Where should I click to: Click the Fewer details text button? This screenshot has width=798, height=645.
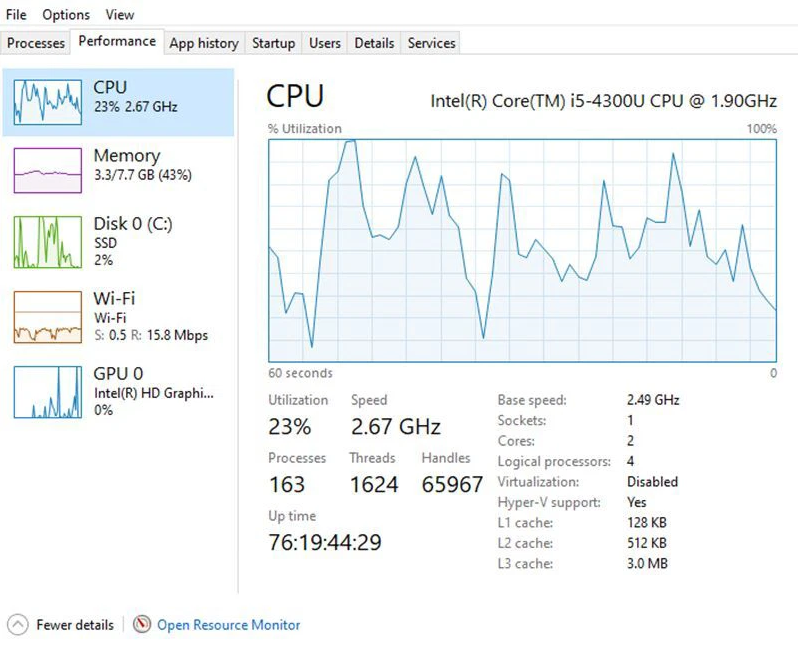tap(75, 625)
